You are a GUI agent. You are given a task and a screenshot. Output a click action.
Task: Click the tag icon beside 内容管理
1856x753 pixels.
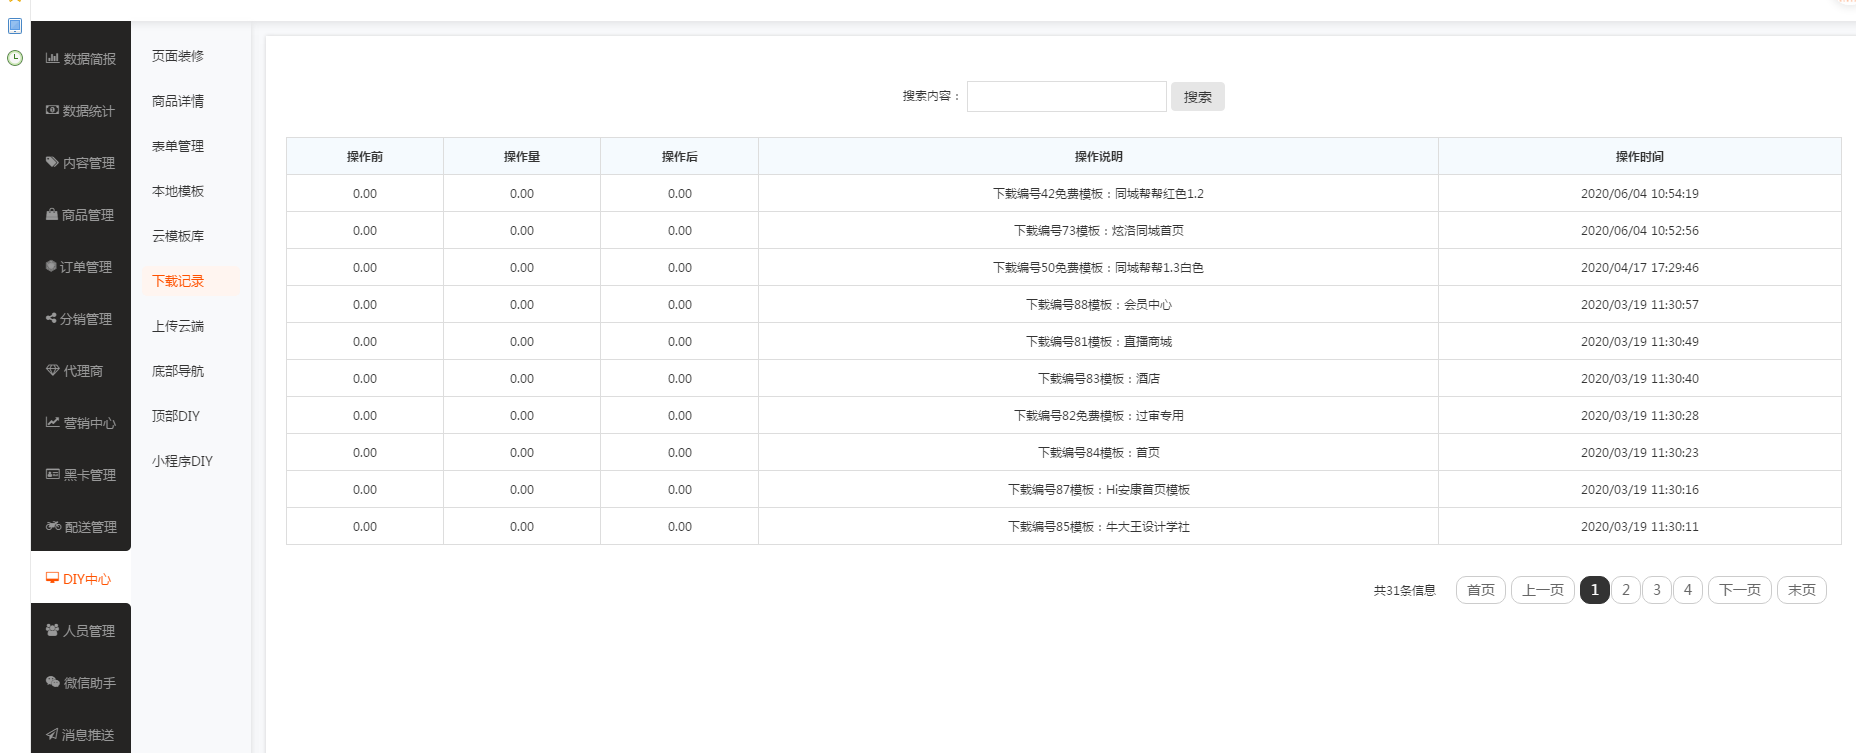point(52,162)
